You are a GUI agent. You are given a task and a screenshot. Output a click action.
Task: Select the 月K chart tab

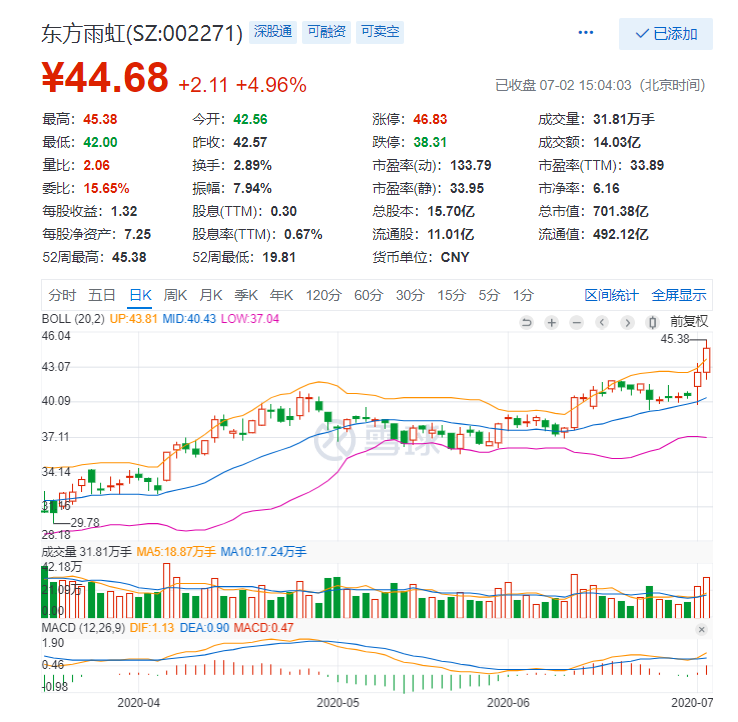pos(210,295)
